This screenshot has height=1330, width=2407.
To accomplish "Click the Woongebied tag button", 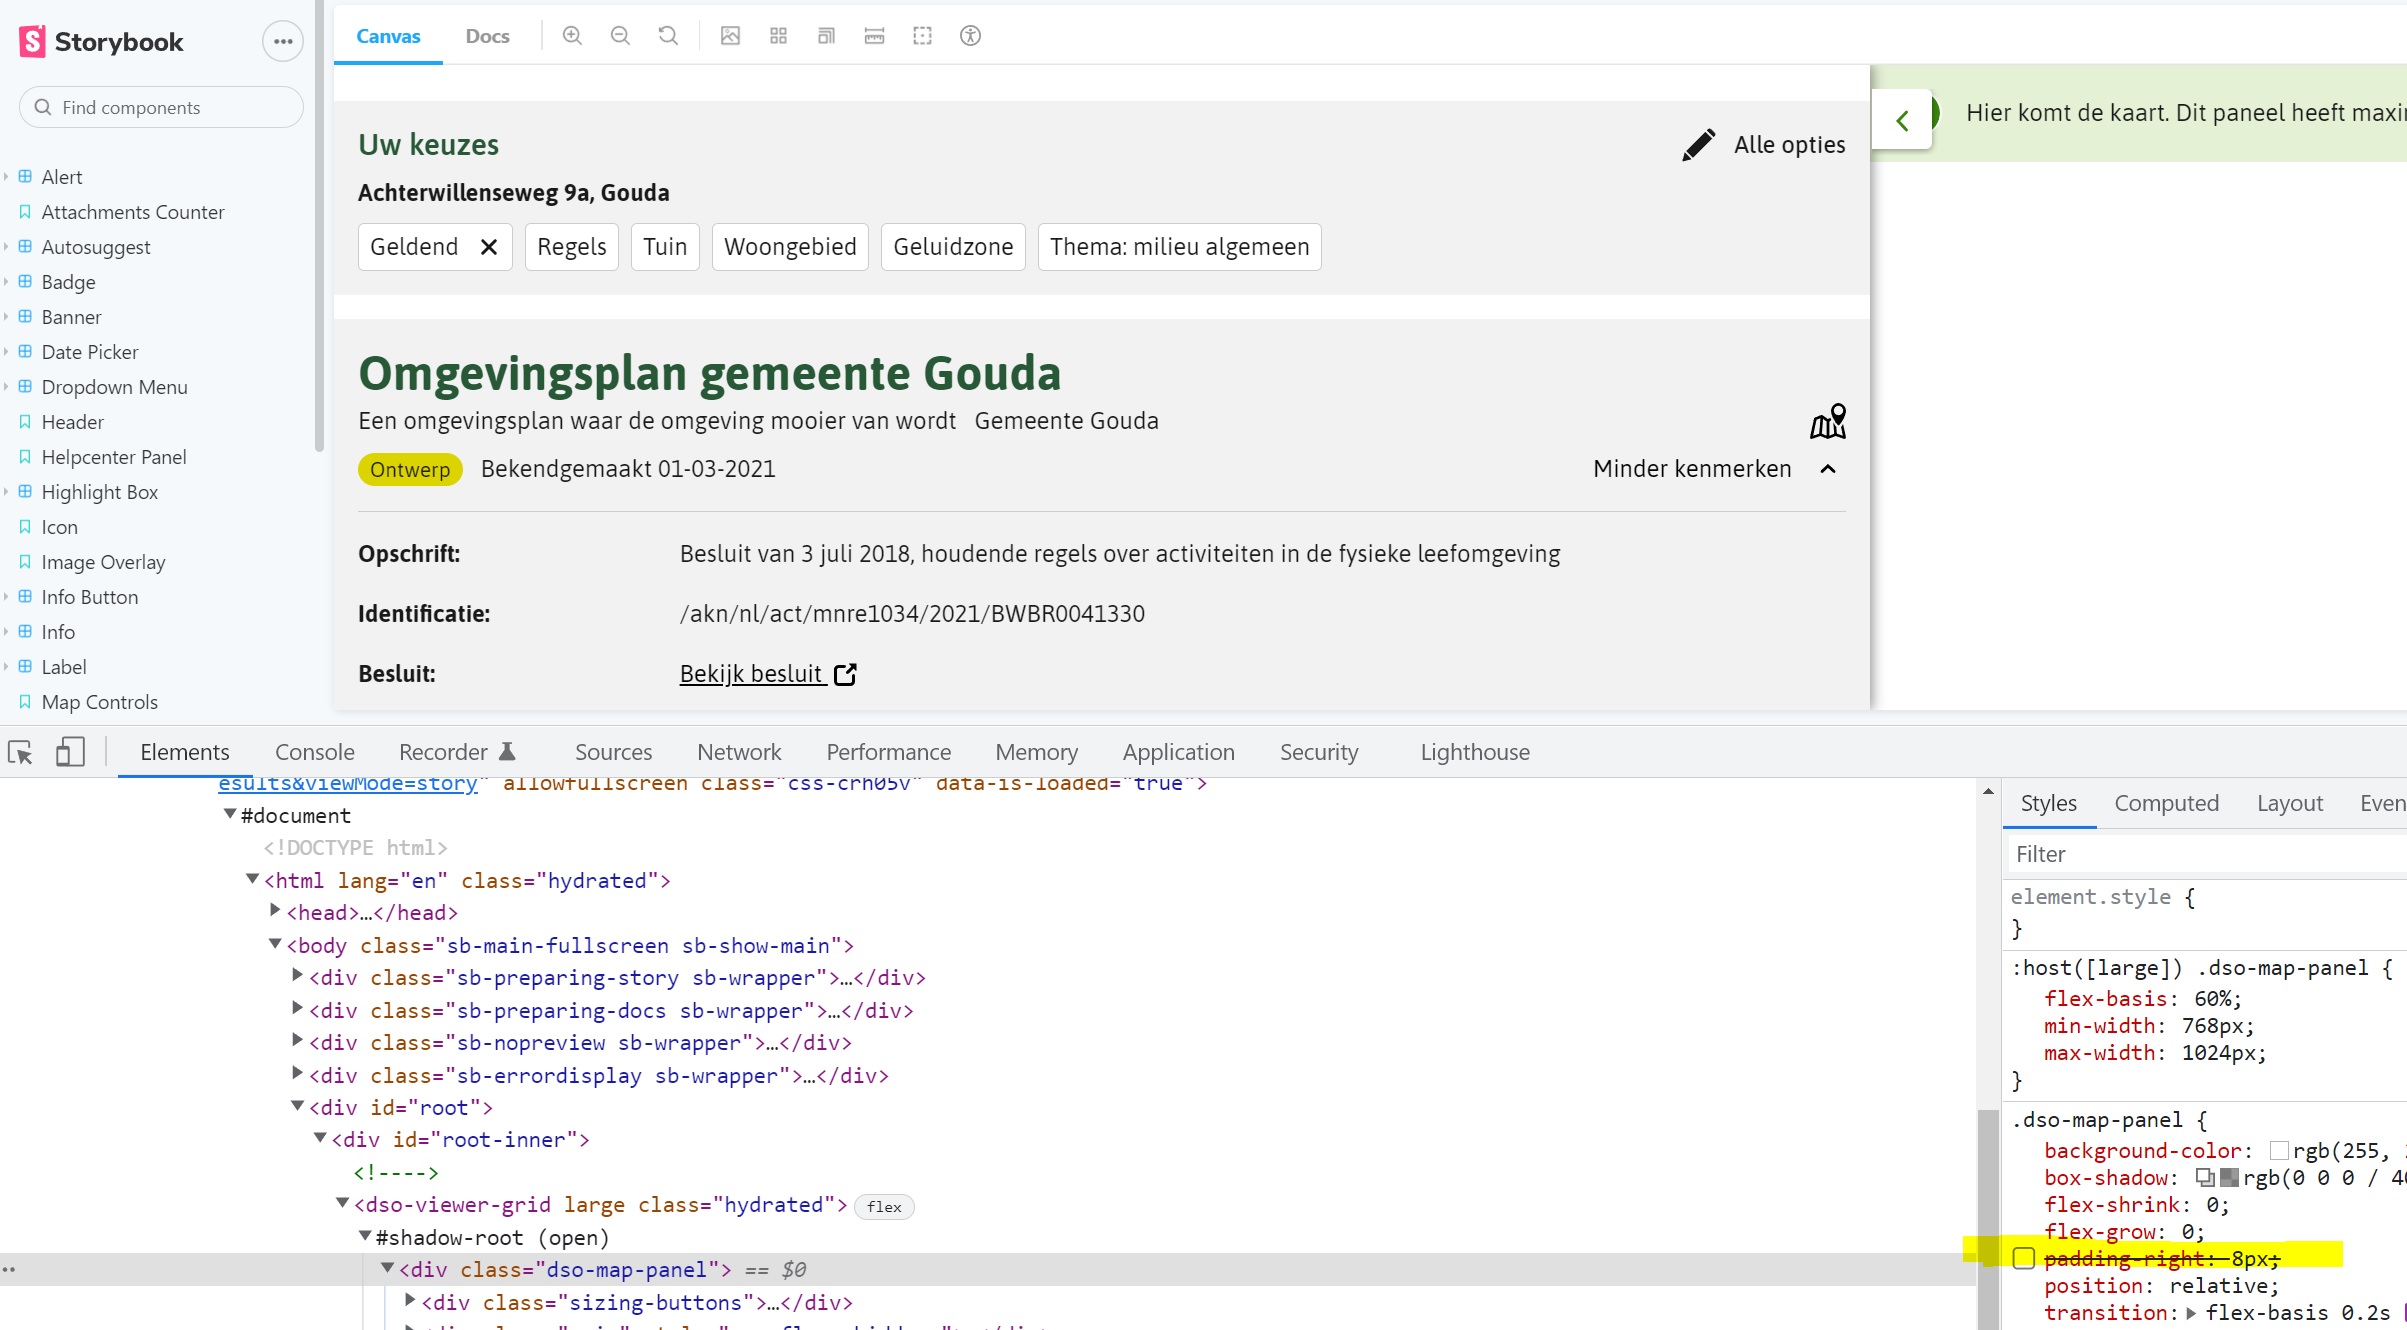I will pos(790,247).
